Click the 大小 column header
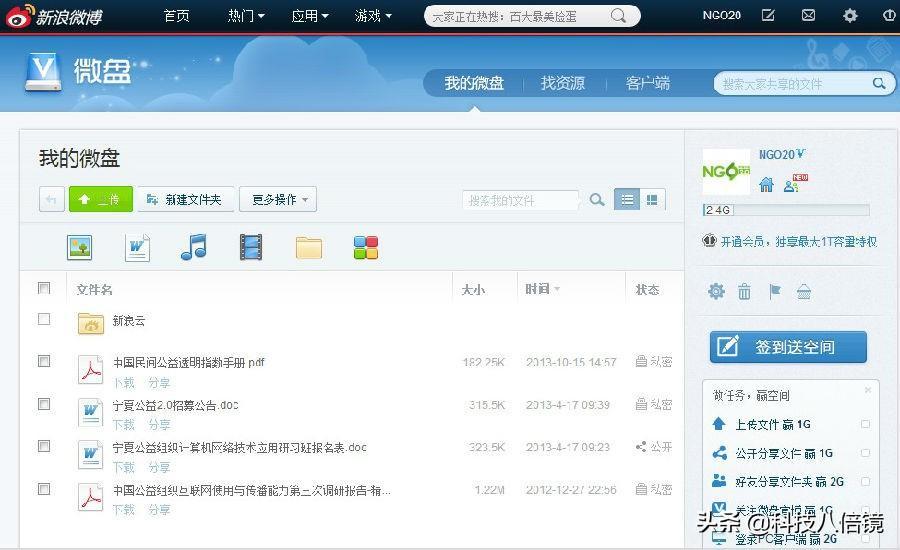This screenshot has height=550, width=900. click(473, 290)
